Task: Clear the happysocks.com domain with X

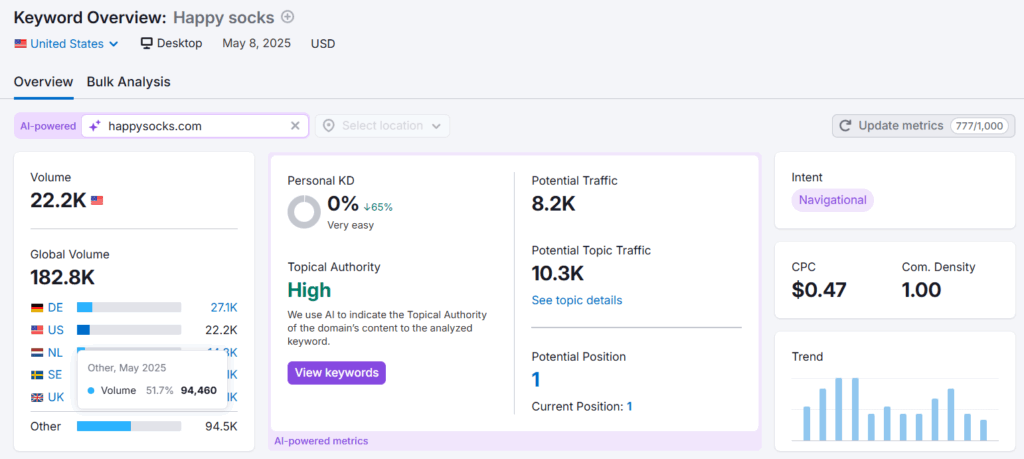Action: 295,126
